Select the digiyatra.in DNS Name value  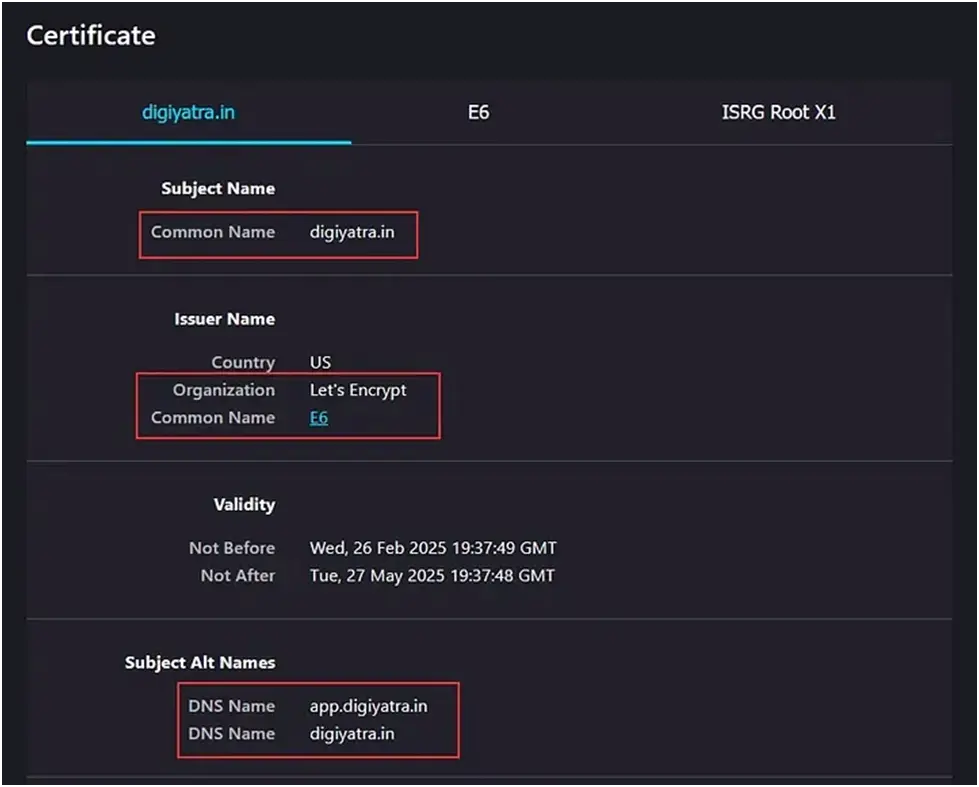(x=352, y=733)
